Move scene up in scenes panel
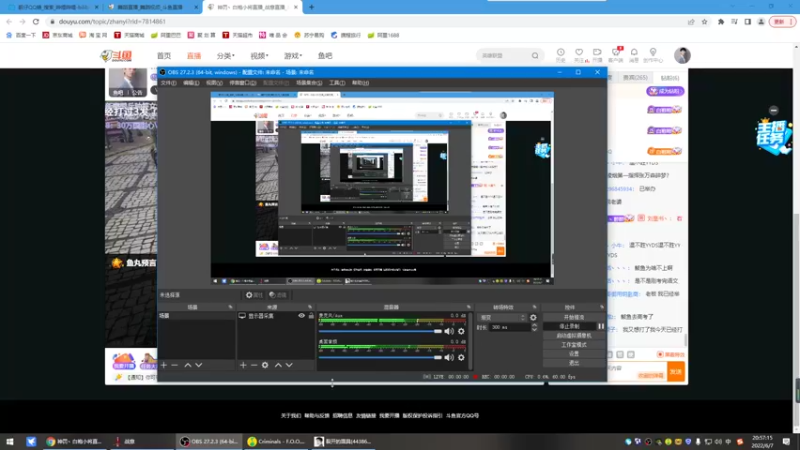Screen dimensions: 800x450 (187, 365)
